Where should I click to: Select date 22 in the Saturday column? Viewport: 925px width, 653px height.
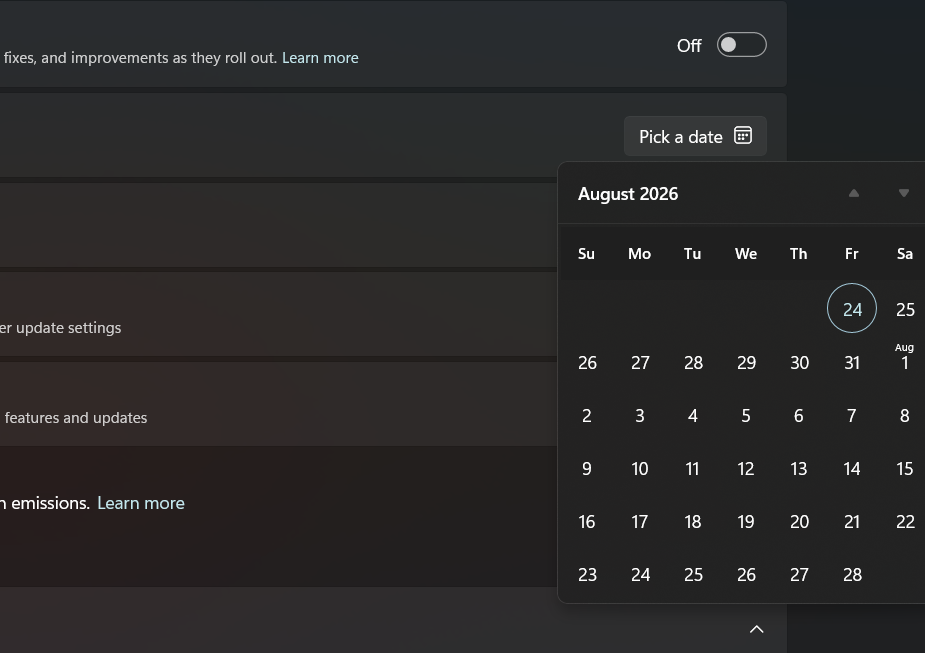click(905, 522)
